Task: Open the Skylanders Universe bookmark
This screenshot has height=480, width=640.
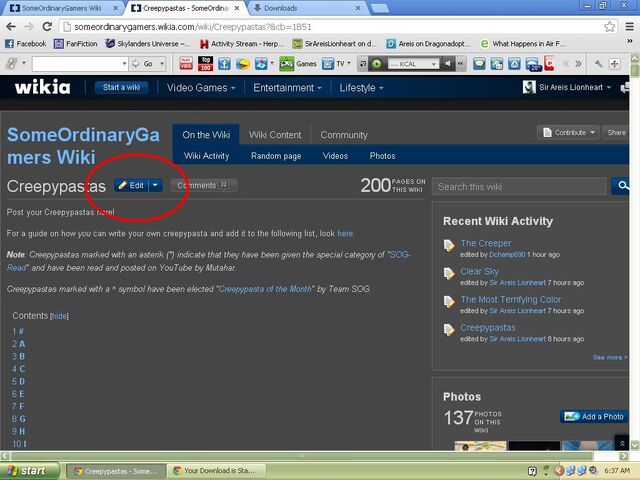Action: click(x=147, y=44)
